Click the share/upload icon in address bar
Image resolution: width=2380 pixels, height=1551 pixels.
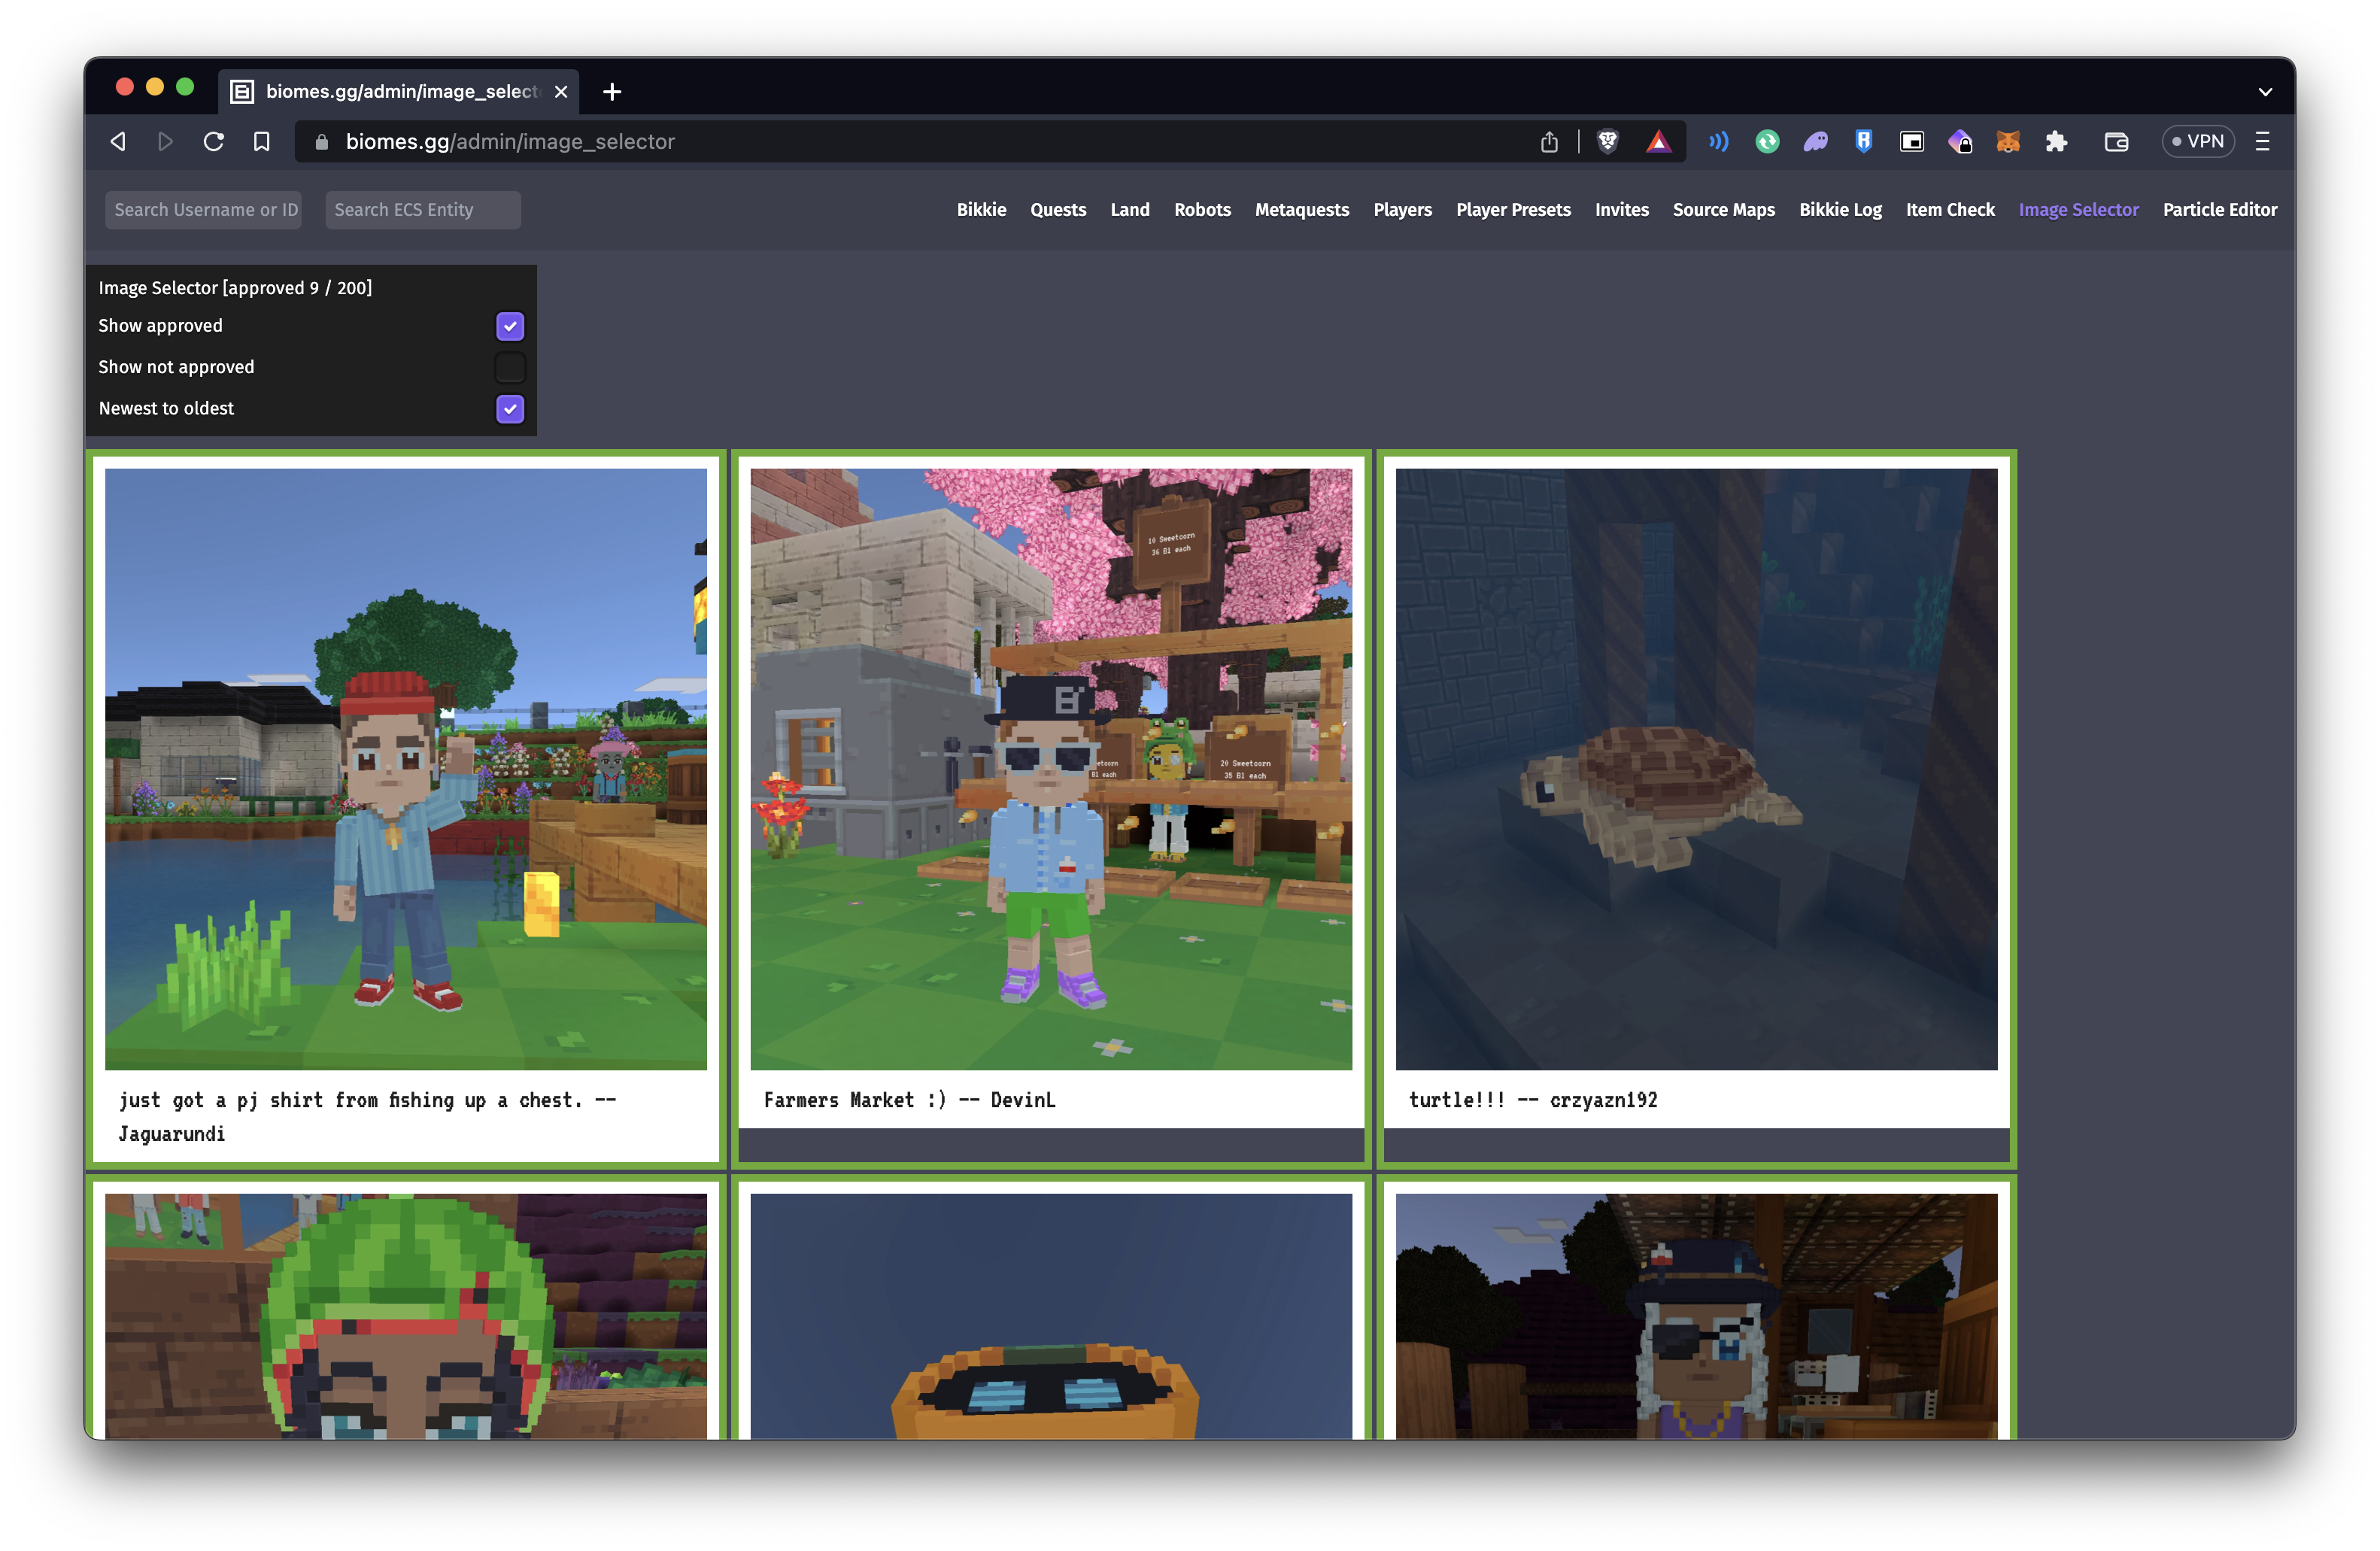coord(1550,141)
